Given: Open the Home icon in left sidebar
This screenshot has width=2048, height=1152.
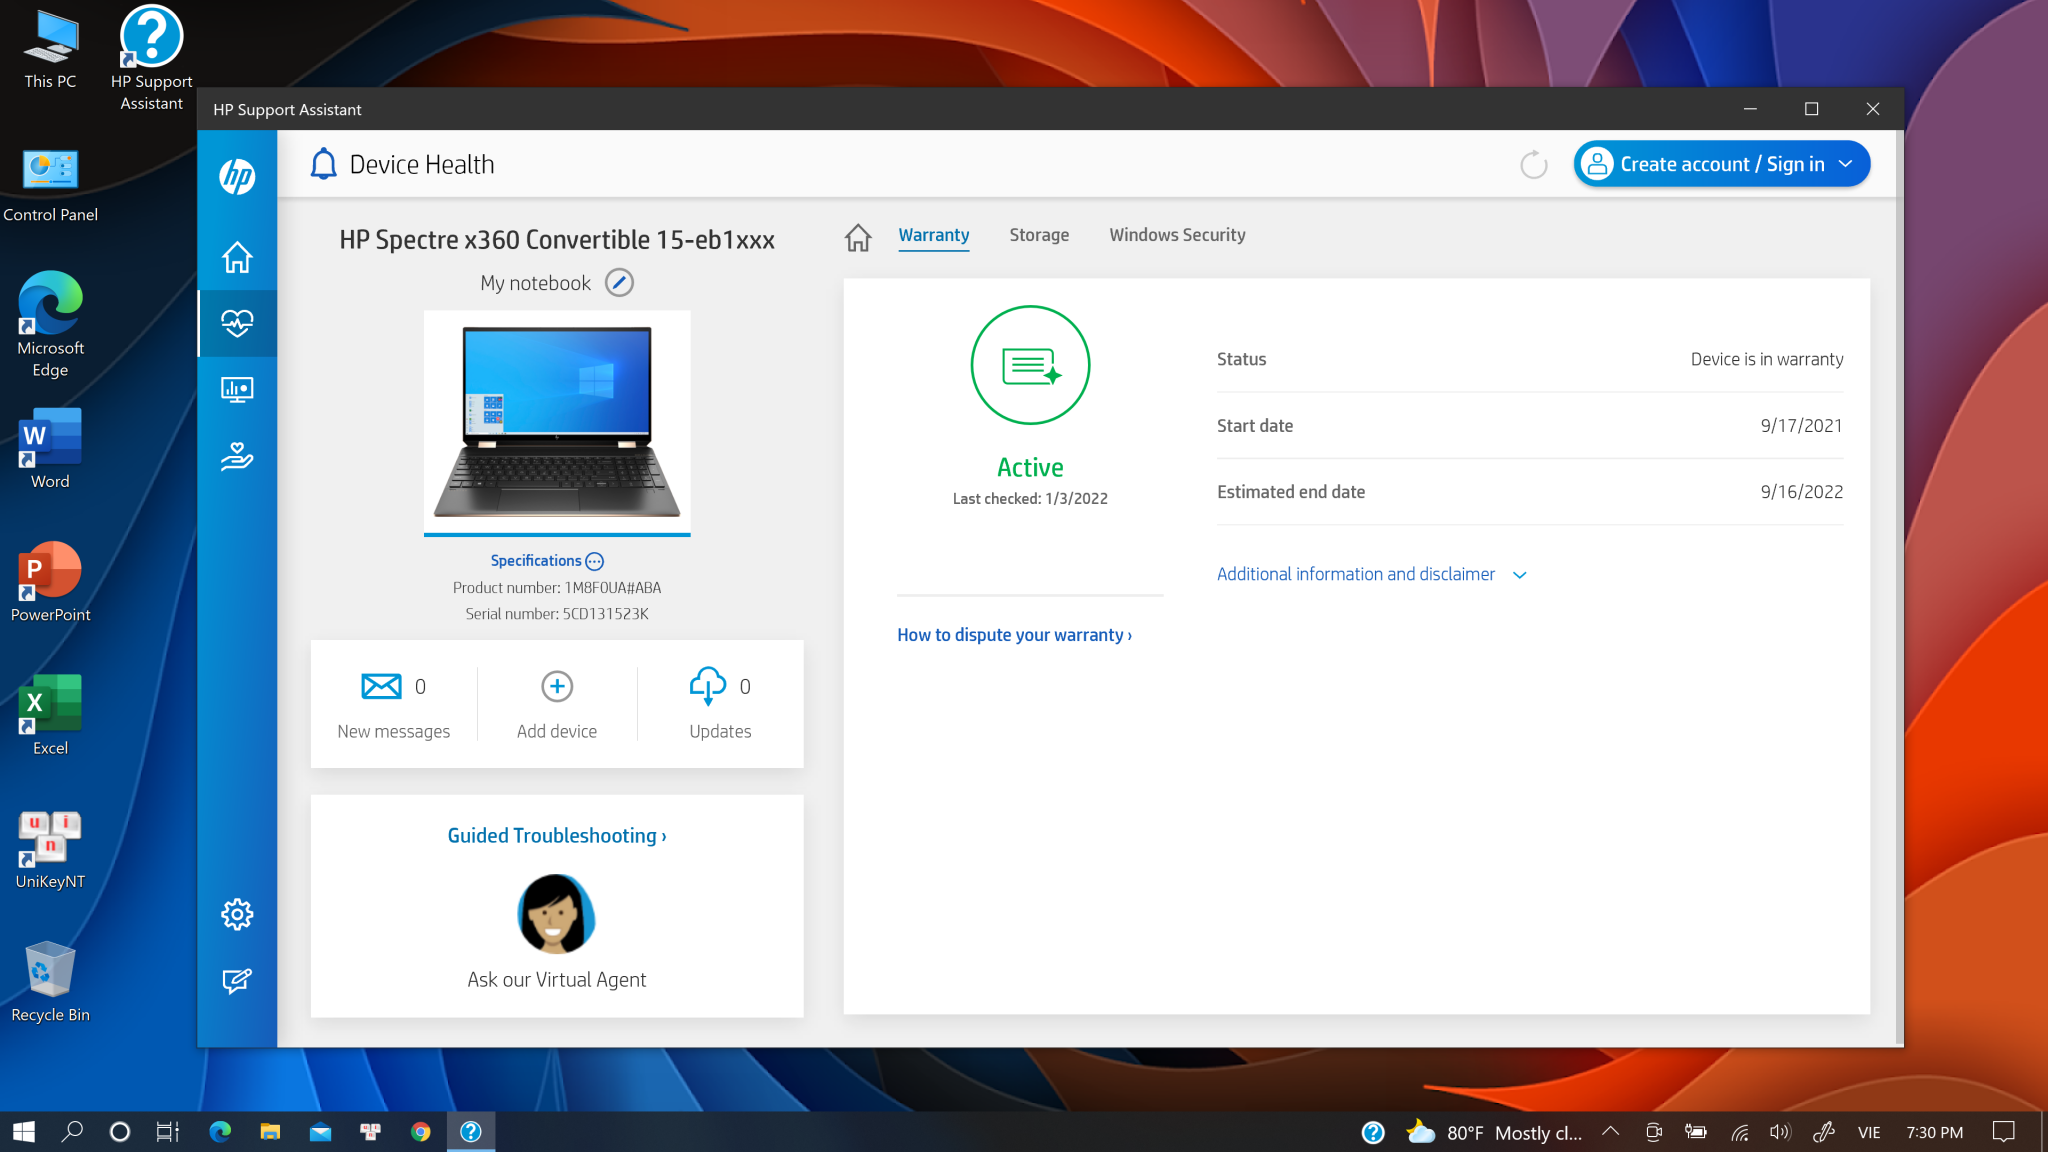Looking at the screenshot, I should [237, 257].
